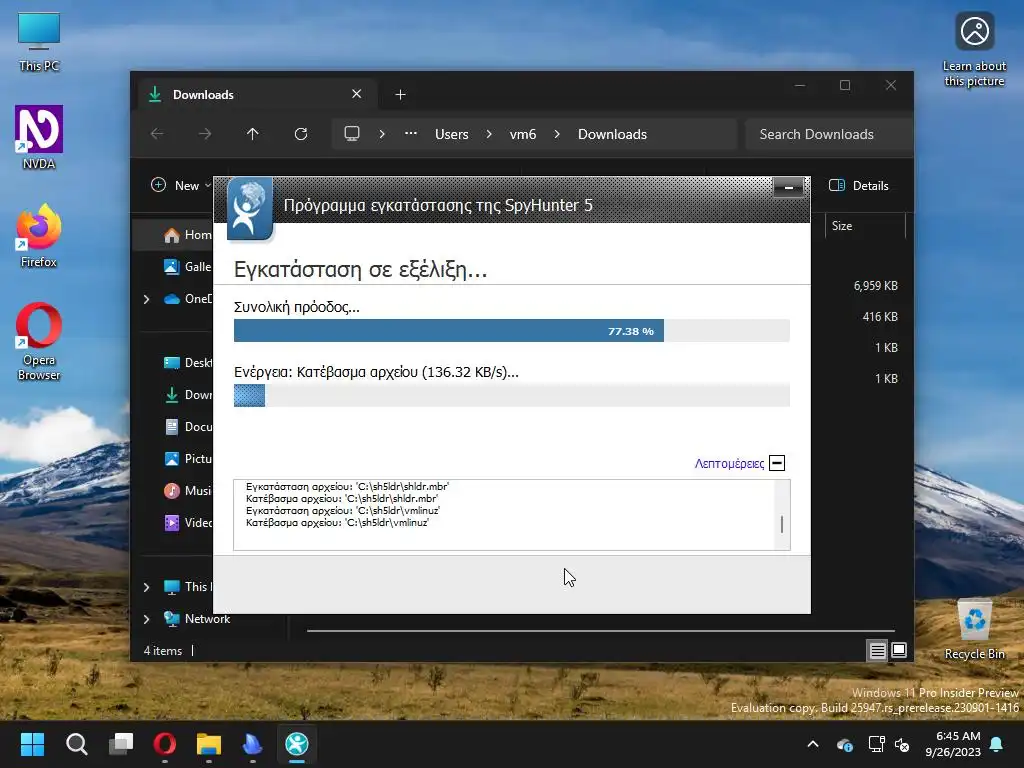Image resolution: width=1024 pixels, height=768 pixels.
Task: Click the PC icon in address bar
Action: (352, 134)
